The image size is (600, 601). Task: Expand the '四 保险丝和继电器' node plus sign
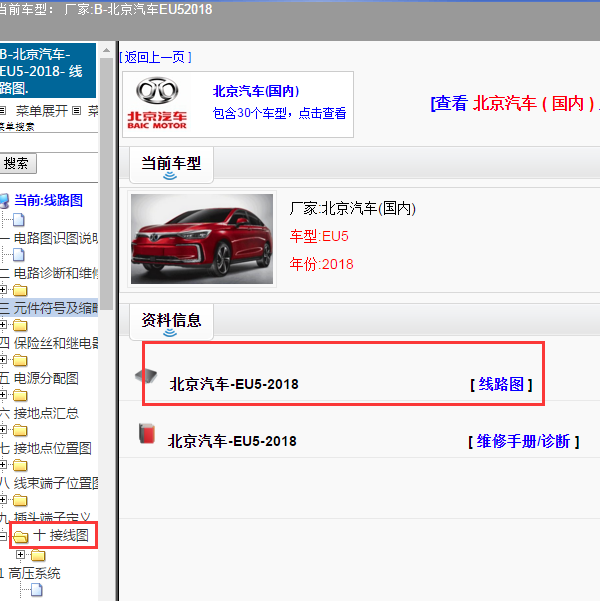3,325
